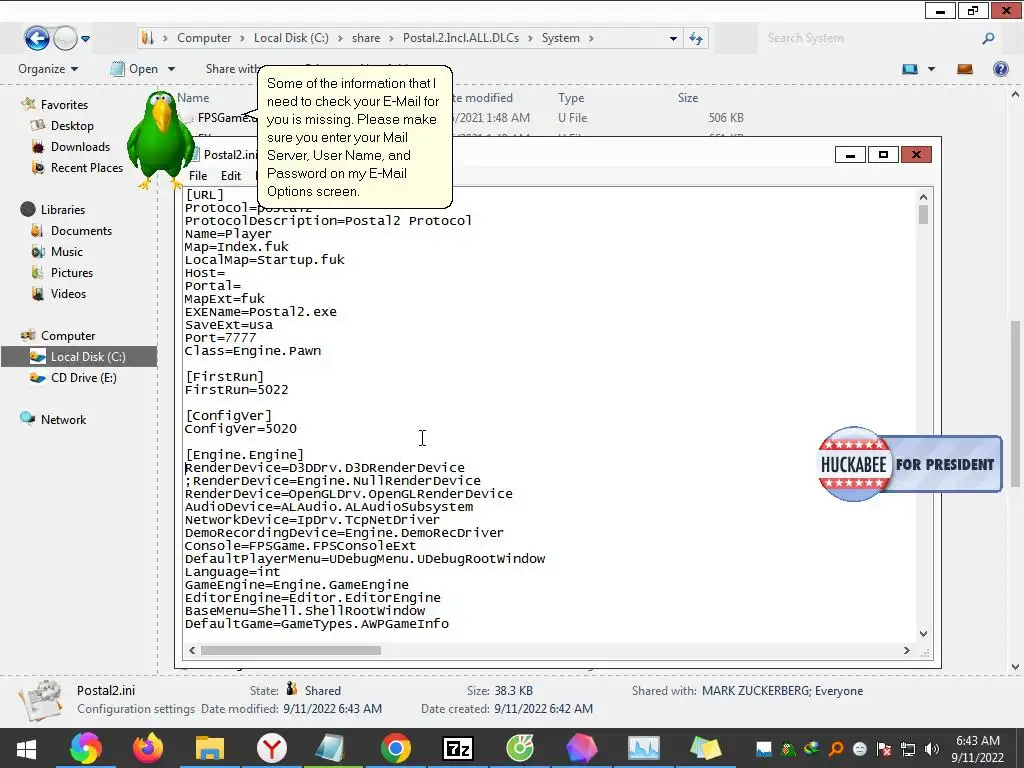Open the Music library
This screenshot has width=1024, height=768.
click(x=67, y=251)
